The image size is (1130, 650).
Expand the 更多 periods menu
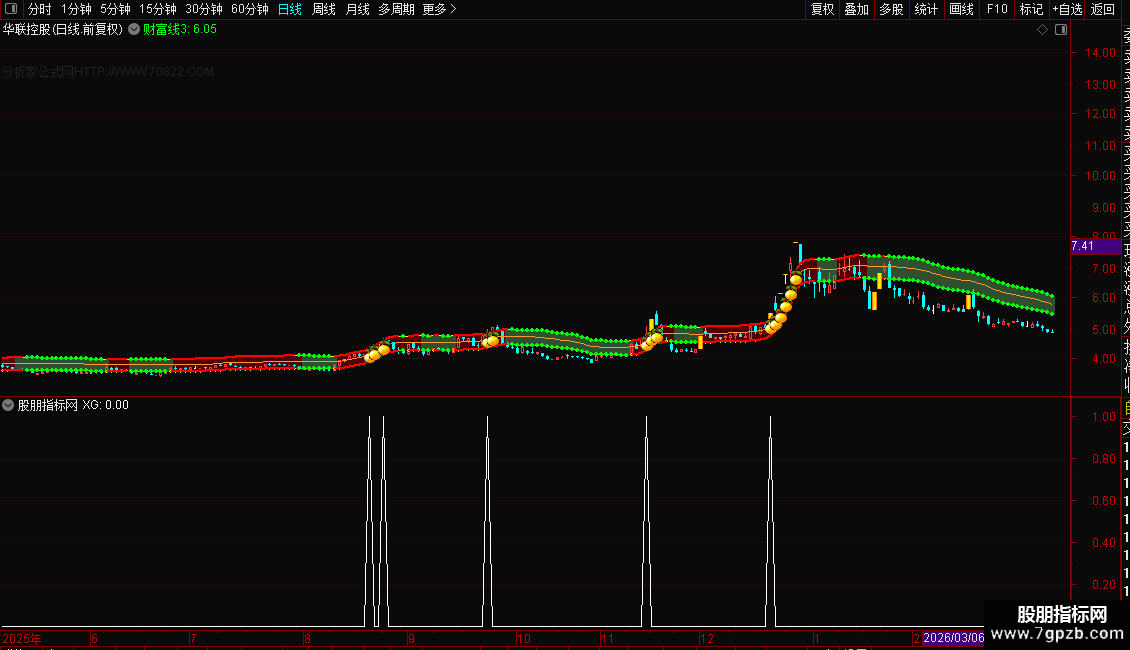pos(440,9)
